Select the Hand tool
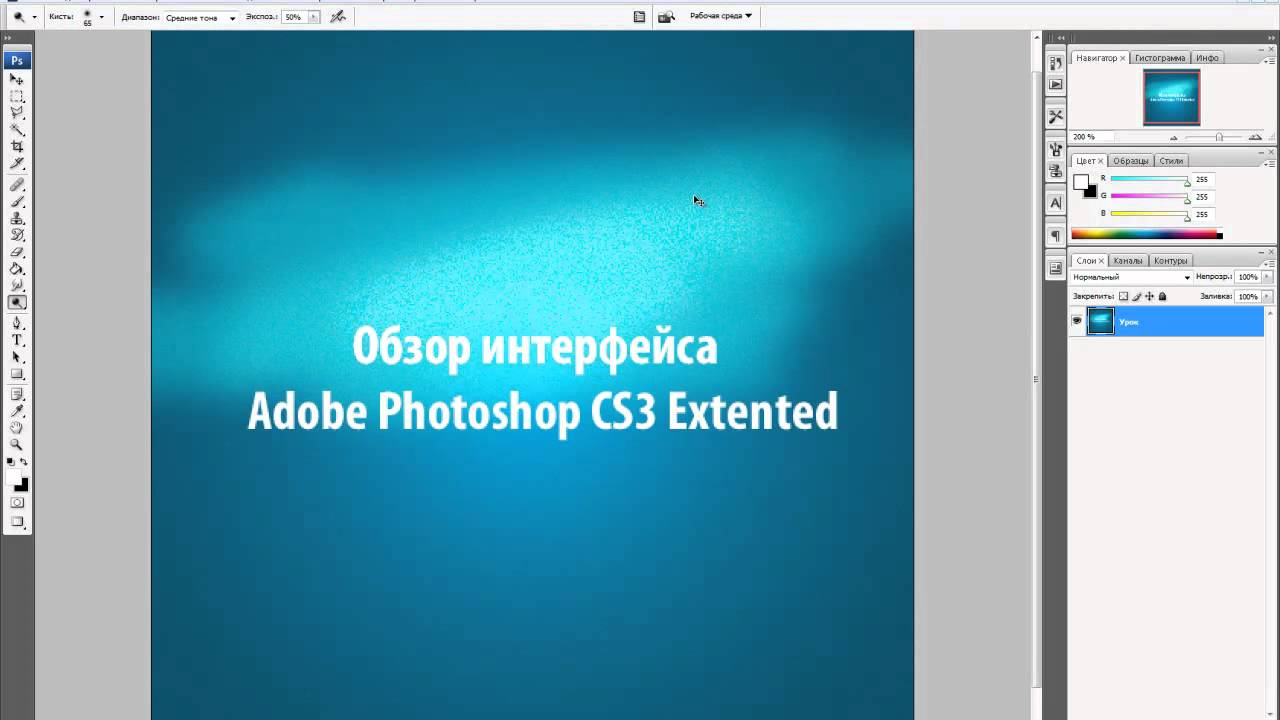 (x=17, y=428)
